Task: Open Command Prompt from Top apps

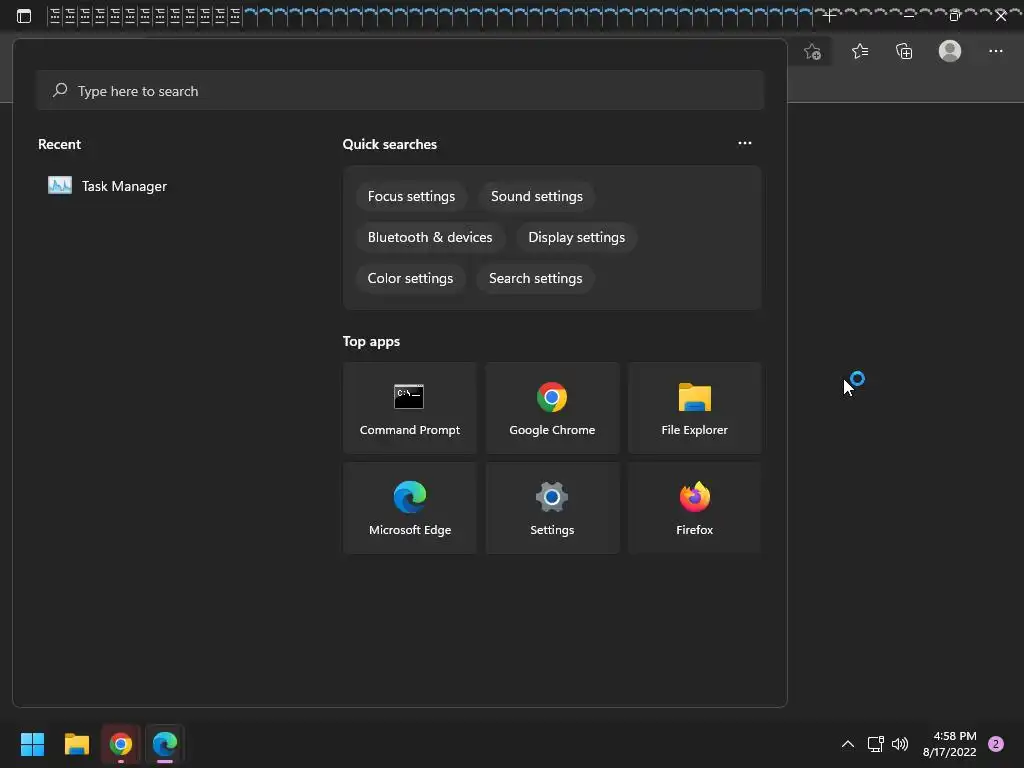Action: pos(409,408)
